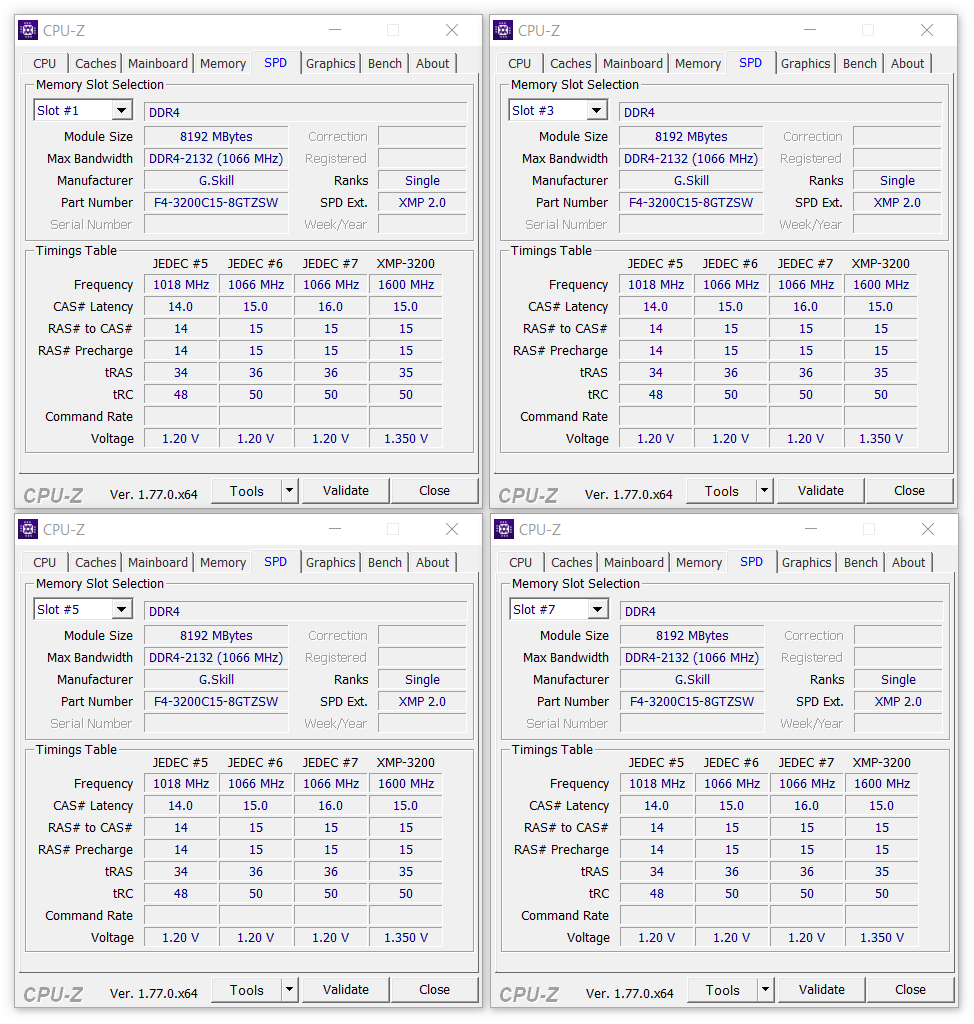Click Tools button in Slot #1 window
974x1024 pixels.
pyautogui.click(x=247, y=490)
